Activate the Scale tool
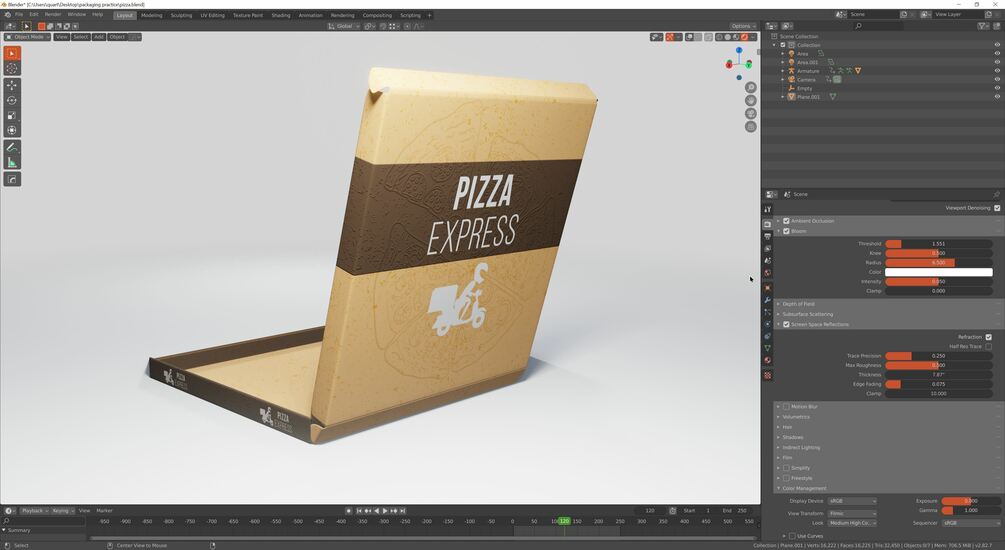 click(x=12, y=115)
